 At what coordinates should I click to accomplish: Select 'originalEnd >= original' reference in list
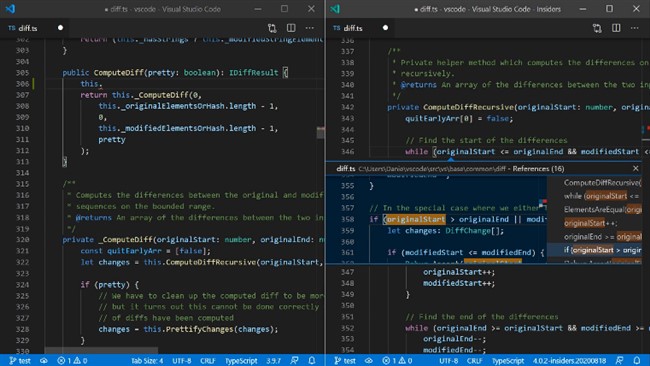(594, 237)
